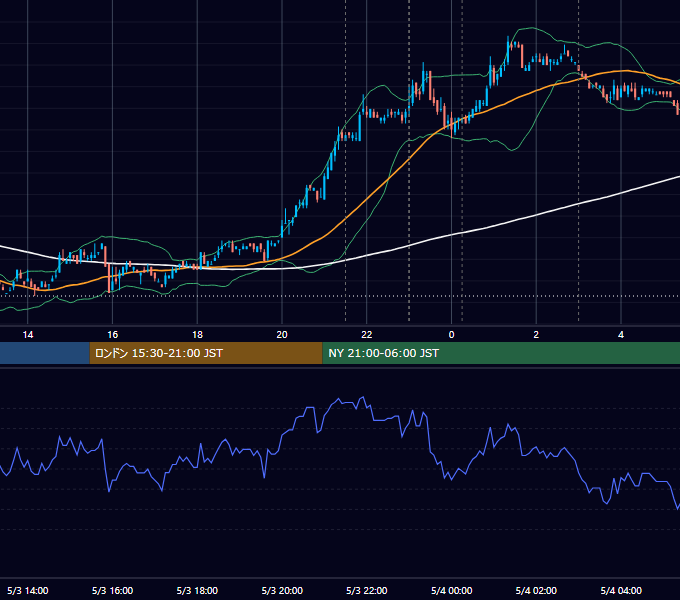680x600 pixels.
Task: Click the 16 hour label on the price chart axis
Action: (x=112, y=335)
